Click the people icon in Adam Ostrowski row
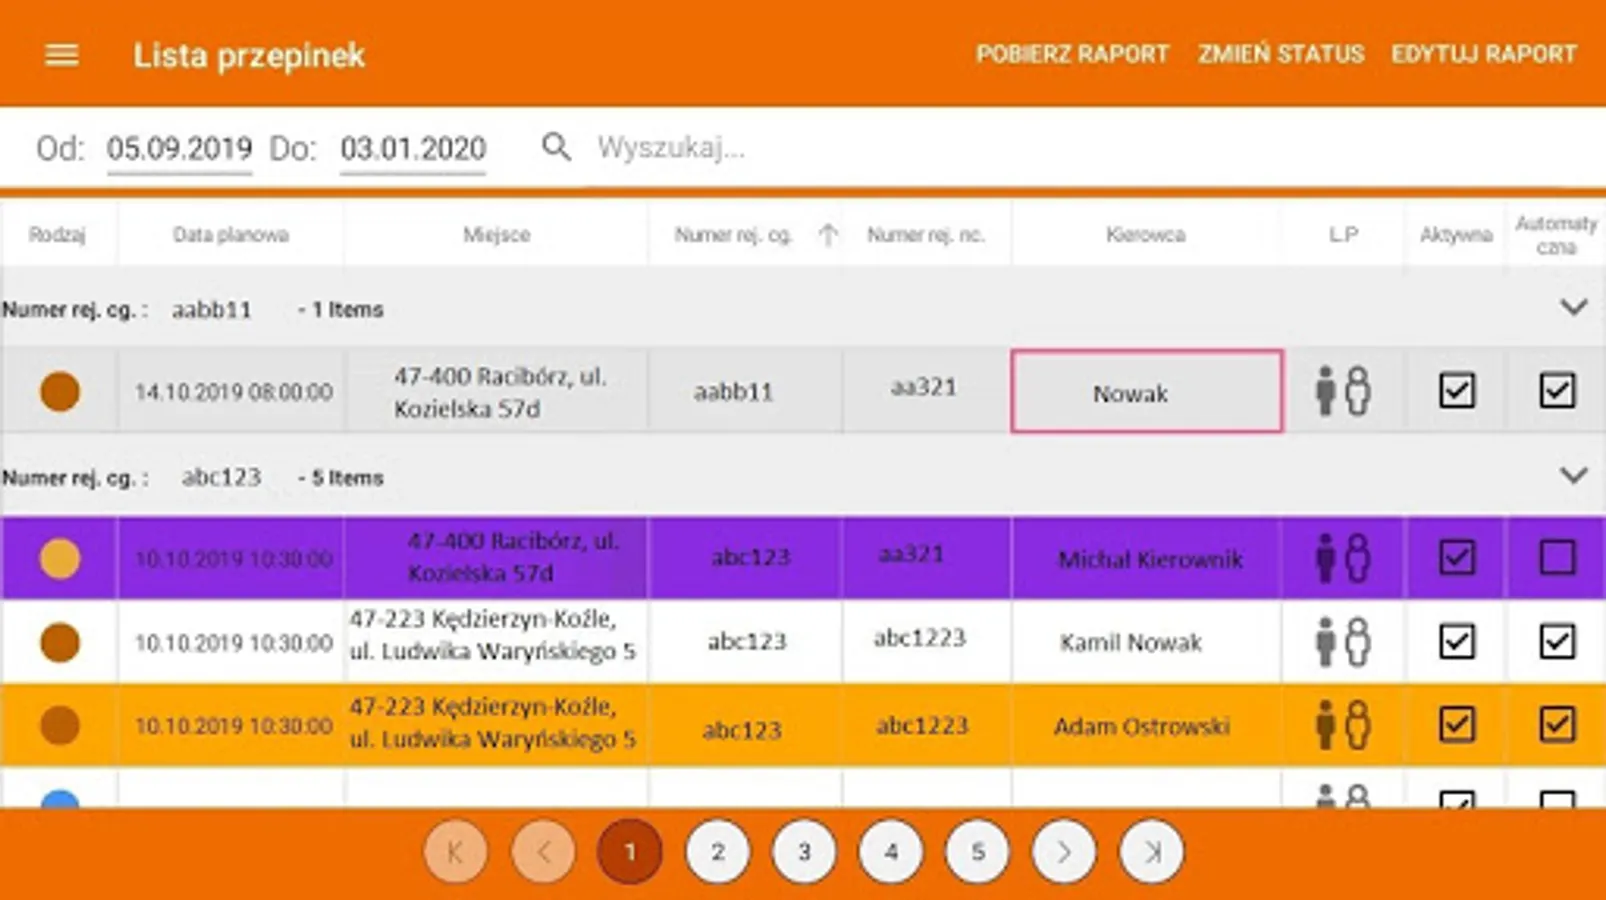 [1342, 724]
